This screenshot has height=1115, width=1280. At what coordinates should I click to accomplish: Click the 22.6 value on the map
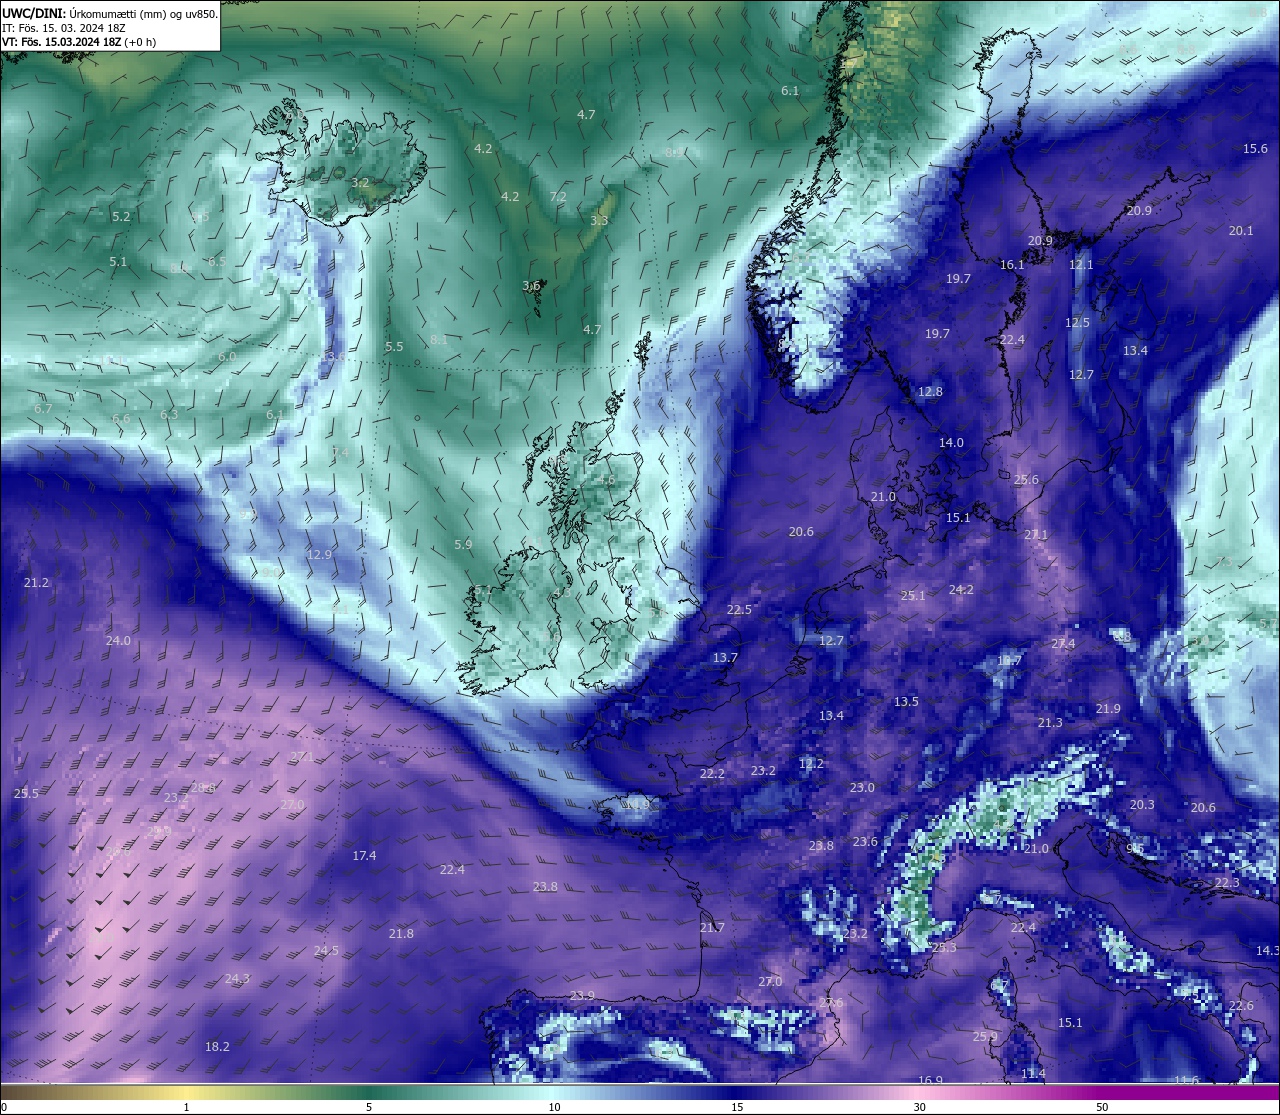[x=1241, y=1006]
